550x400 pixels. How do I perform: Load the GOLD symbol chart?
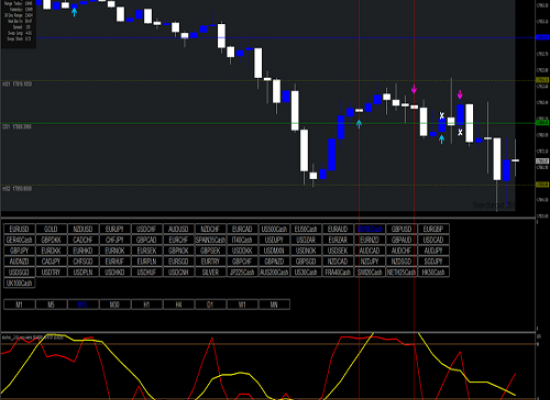click(x=51, y=229)
